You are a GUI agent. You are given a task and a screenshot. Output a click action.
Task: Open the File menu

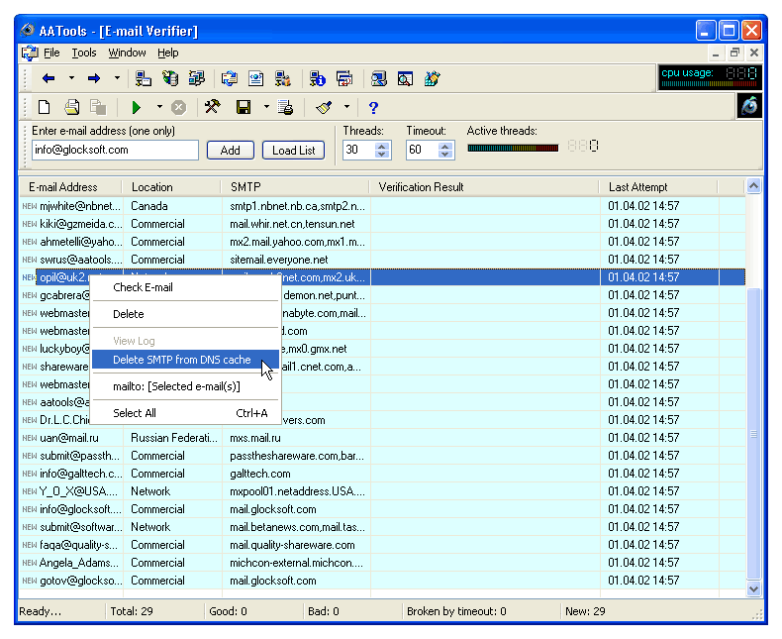(x=51, y=53)
